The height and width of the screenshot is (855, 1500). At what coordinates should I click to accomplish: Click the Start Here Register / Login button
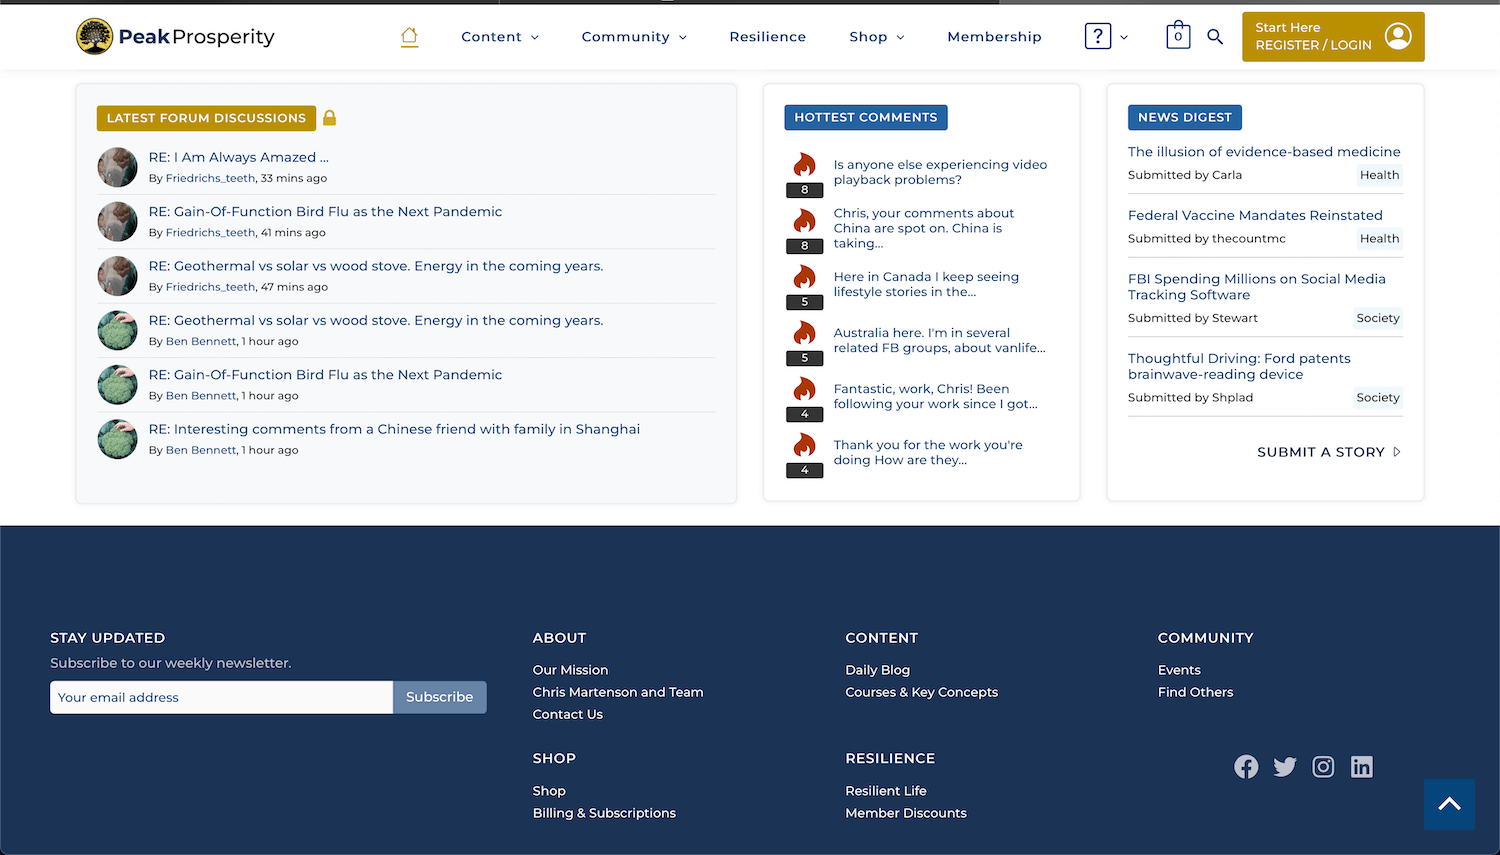pyautogui.click(x=1333, y=37)
